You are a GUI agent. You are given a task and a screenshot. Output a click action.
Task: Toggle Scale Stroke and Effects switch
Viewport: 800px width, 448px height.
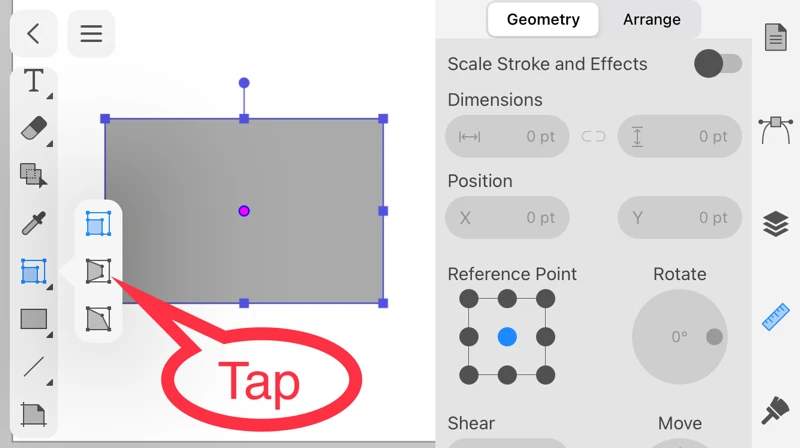click(717, 64)
